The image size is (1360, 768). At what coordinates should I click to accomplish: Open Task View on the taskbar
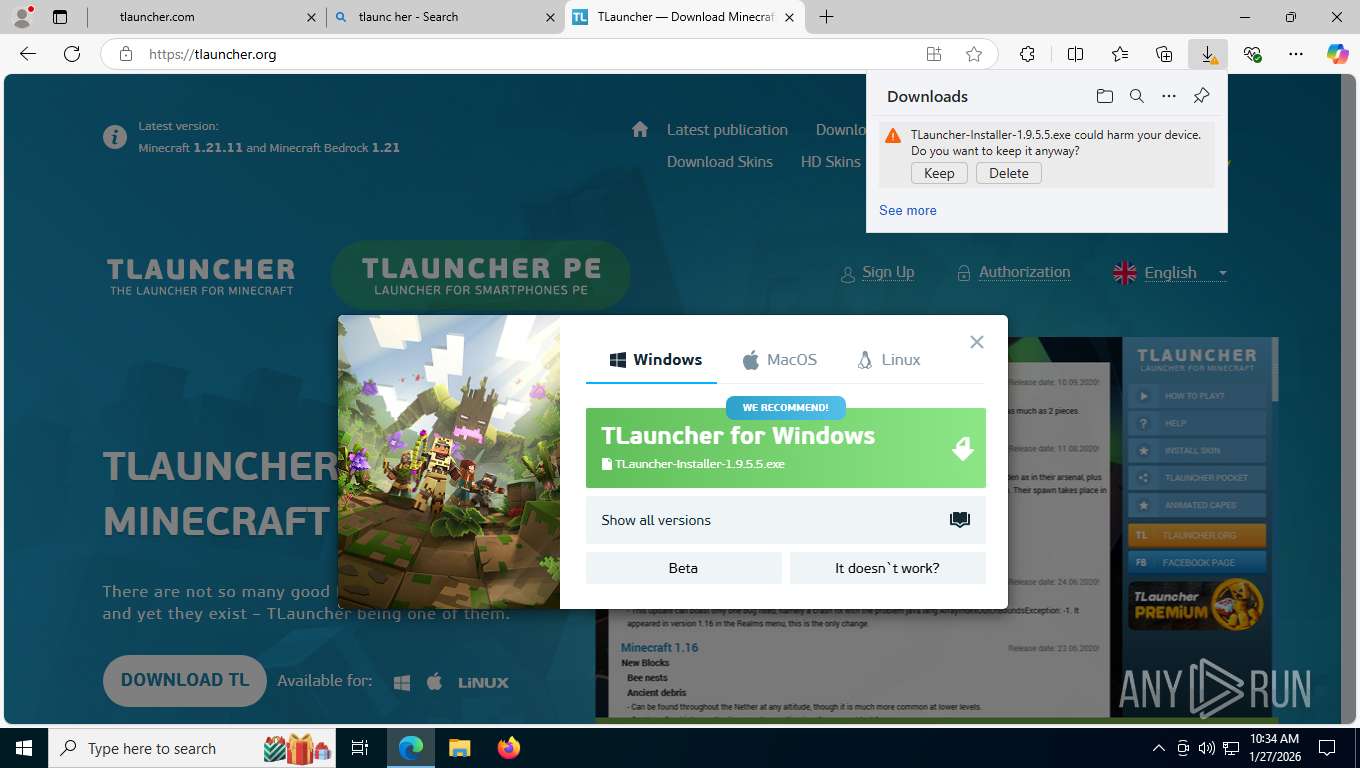[x=360, y=748]
